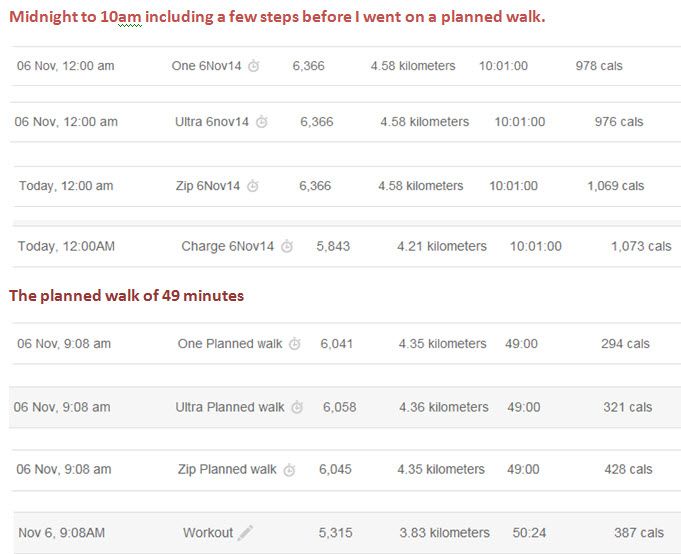
Task: Open the Ultra 6nov14 activity entry
Action: coord(212,122)
